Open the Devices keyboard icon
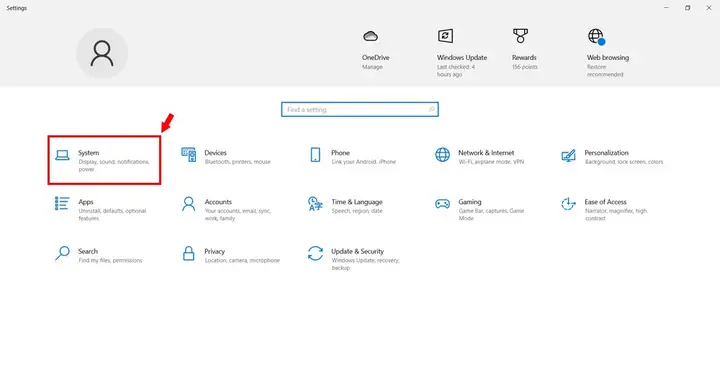This screenshot has width=720, height=385. 189,155
